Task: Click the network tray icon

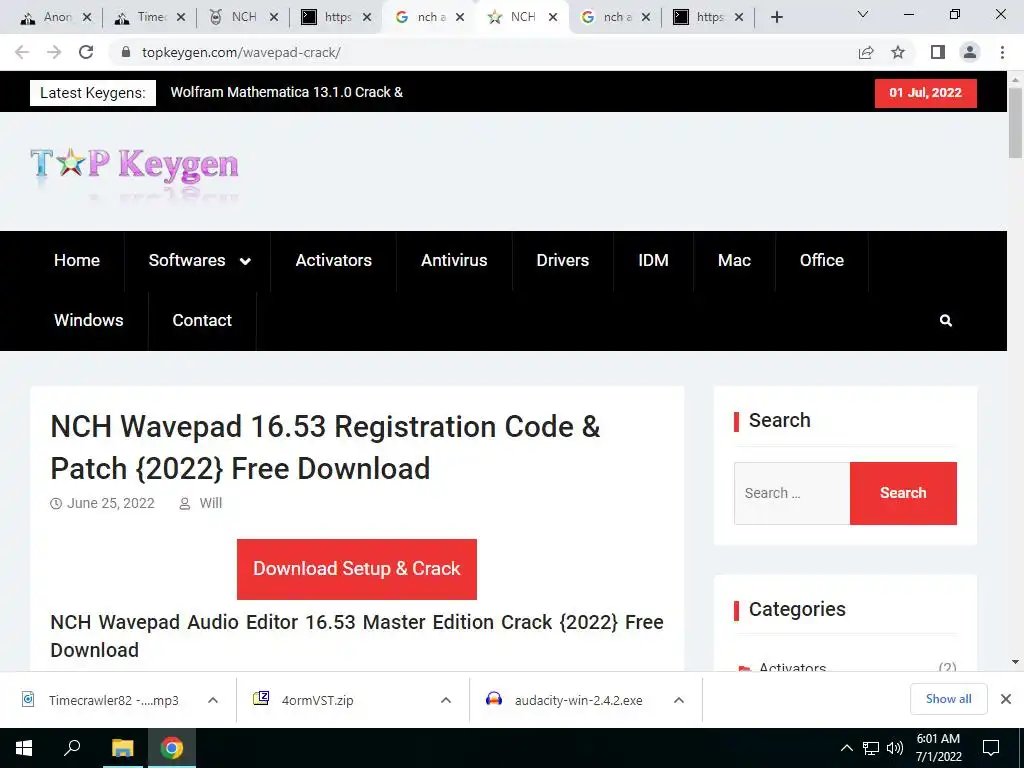Action: (871, 748)
